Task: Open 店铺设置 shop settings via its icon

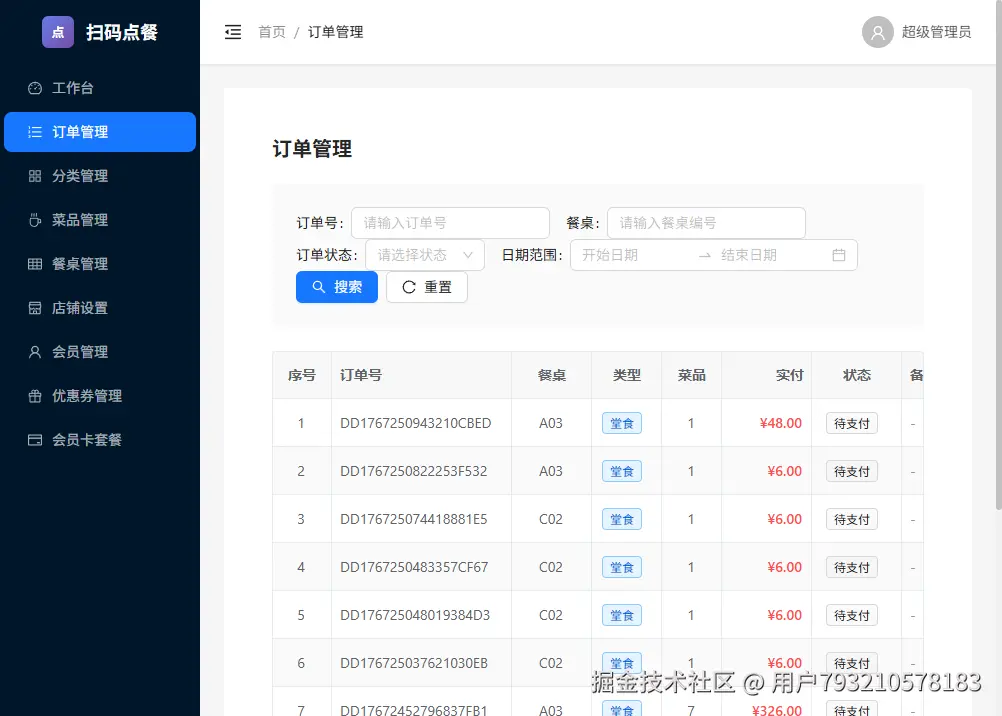Action: pos(34,308)
